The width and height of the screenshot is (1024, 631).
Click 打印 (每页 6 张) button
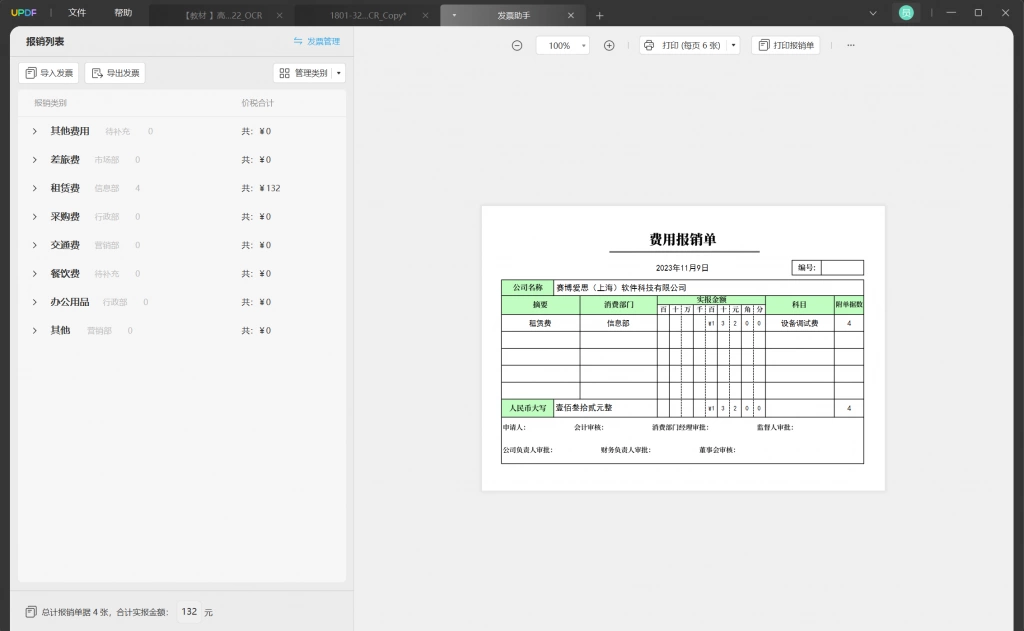(x=683, y=45)
